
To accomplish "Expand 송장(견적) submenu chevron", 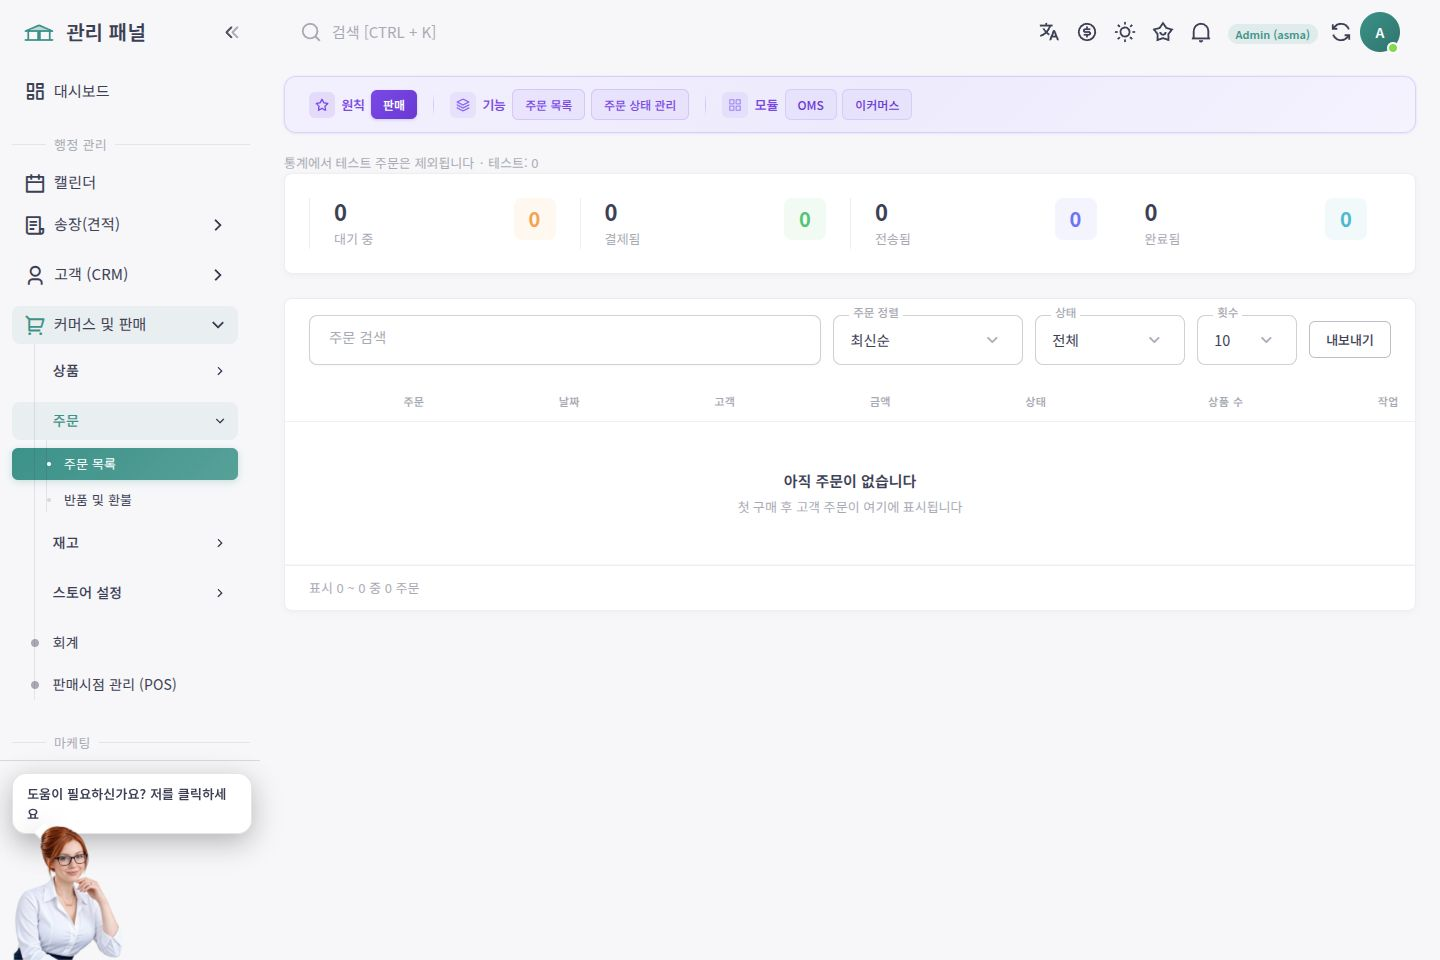I will 218,225.
